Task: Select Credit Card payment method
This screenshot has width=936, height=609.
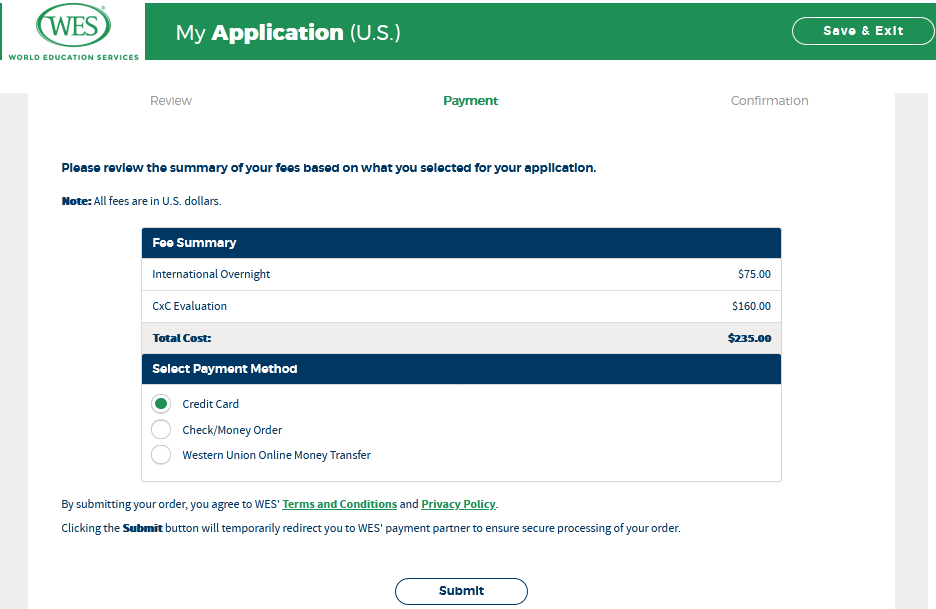Action: pyautogui.click(x=161, y=404)
